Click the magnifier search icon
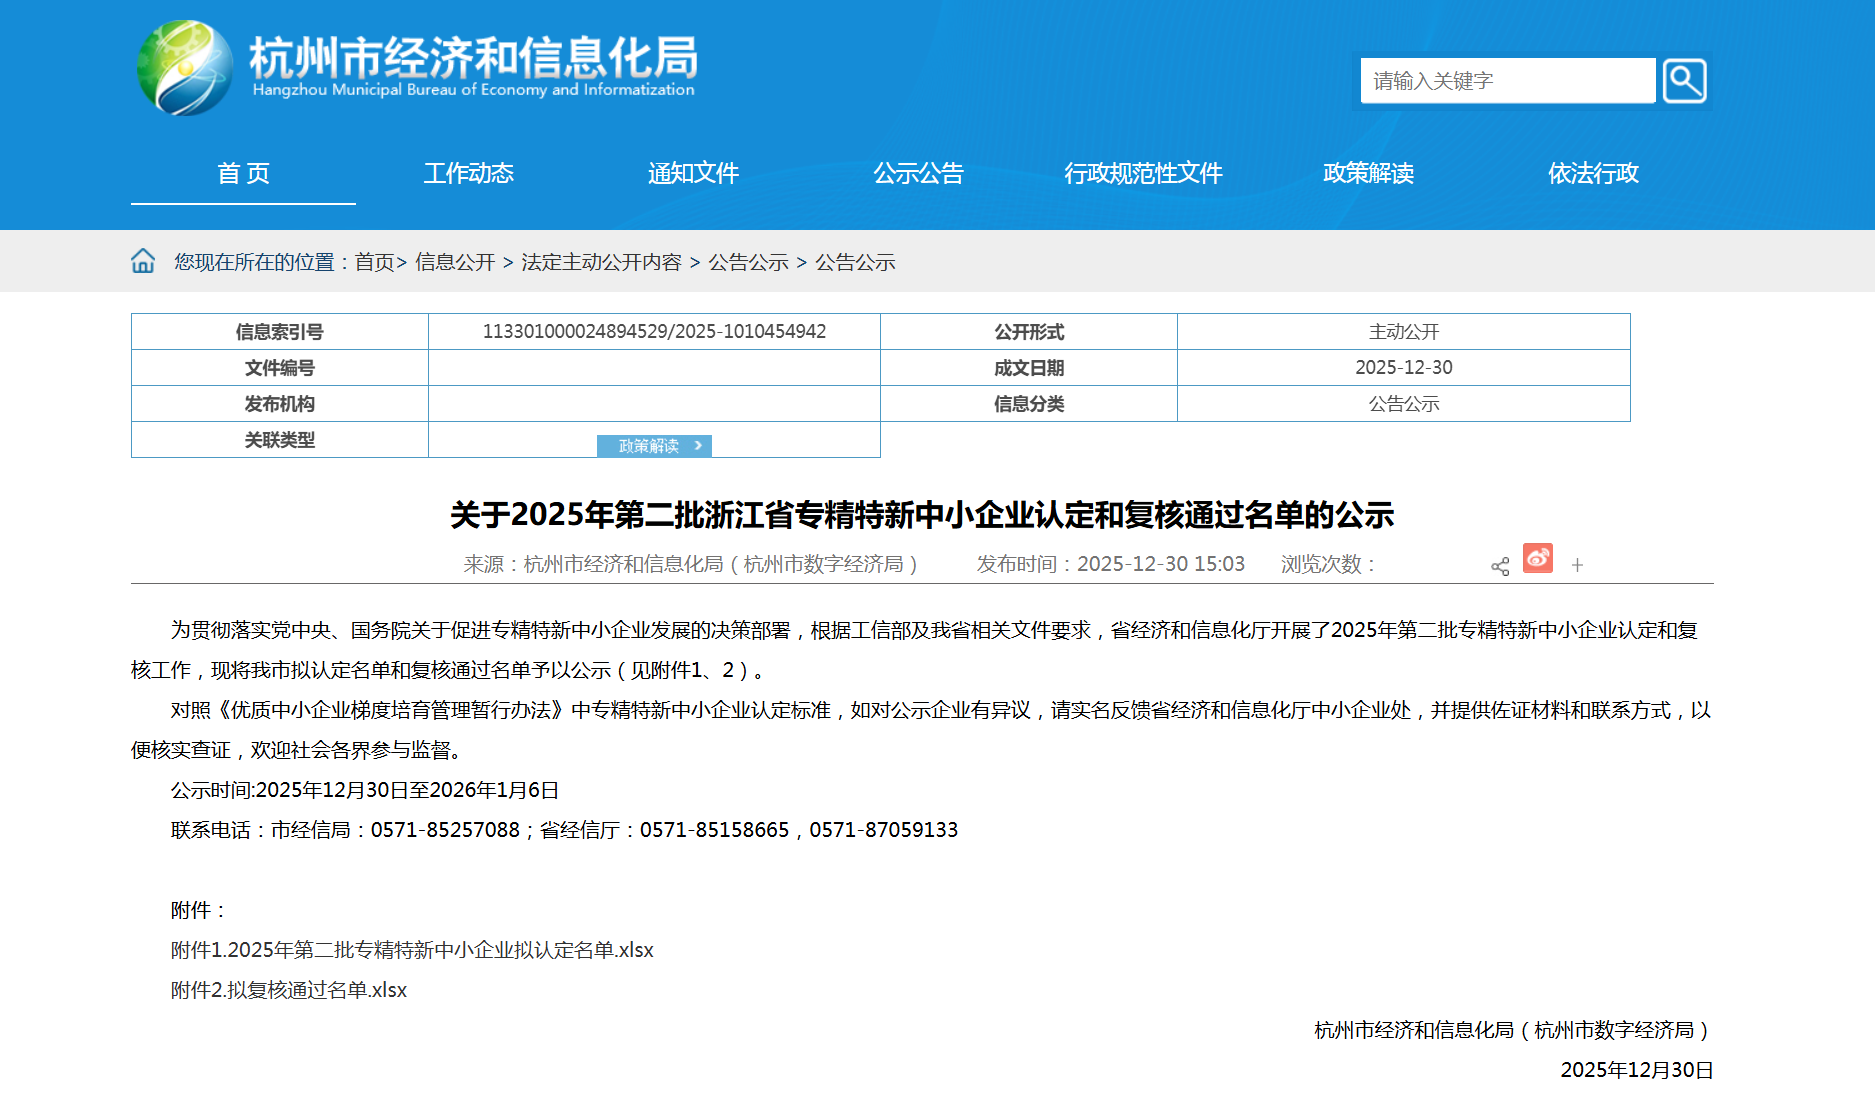1875x1101 pixels. pos(1684,81)
